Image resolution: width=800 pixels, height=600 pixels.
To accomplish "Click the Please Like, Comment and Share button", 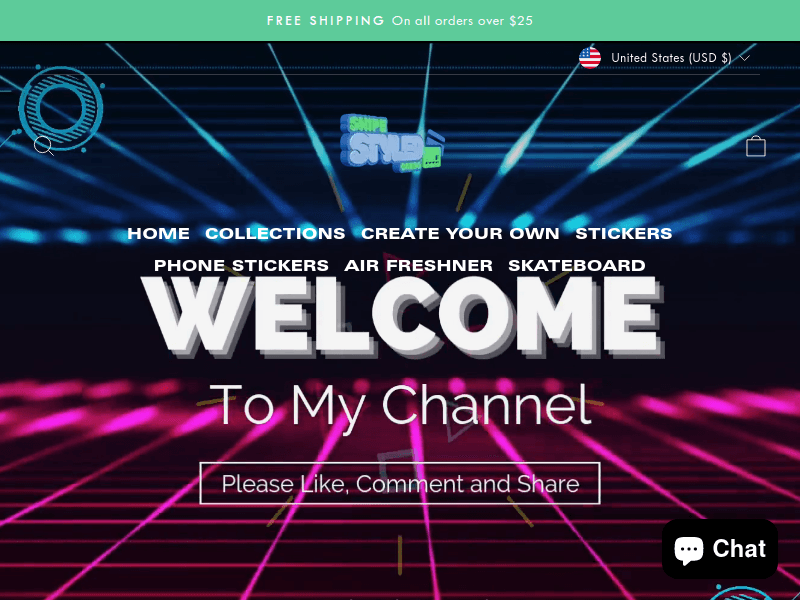I will 400,483.
